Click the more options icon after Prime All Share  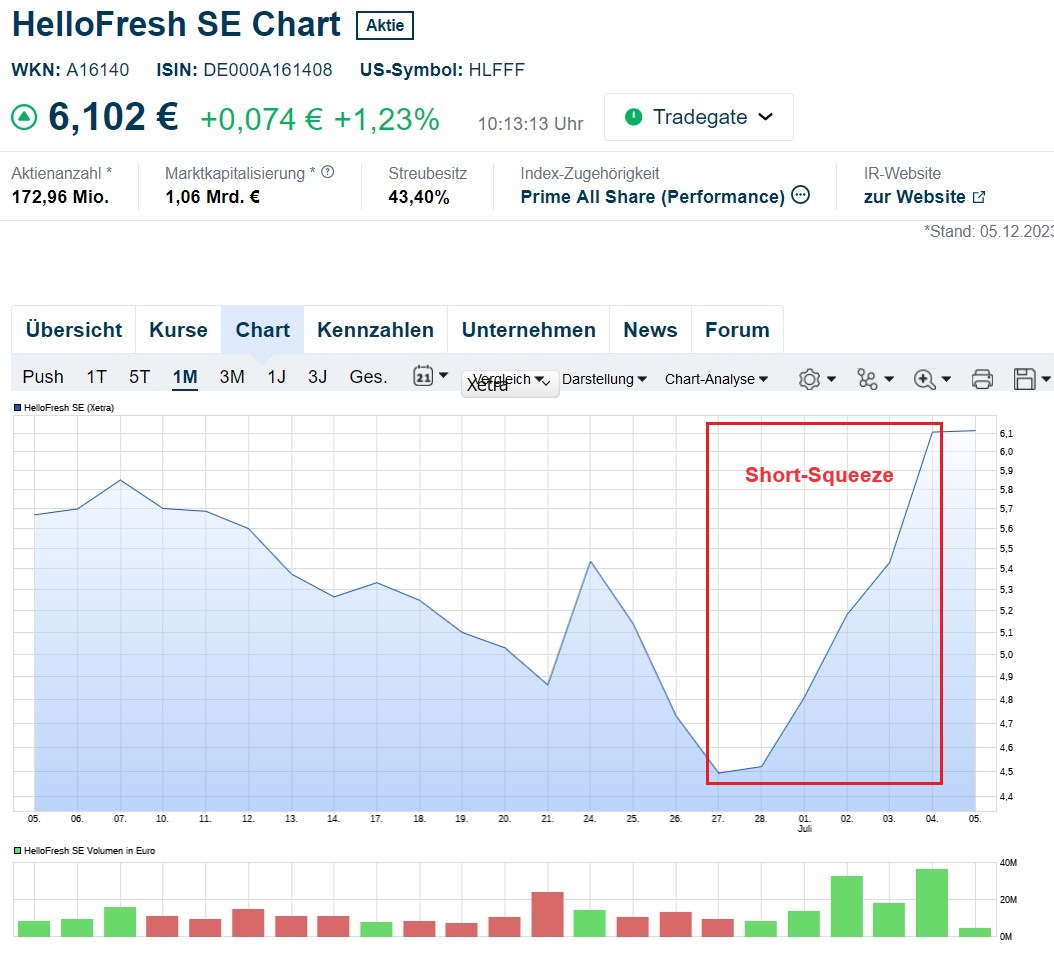pyautogui.click(x=800, y=196)
